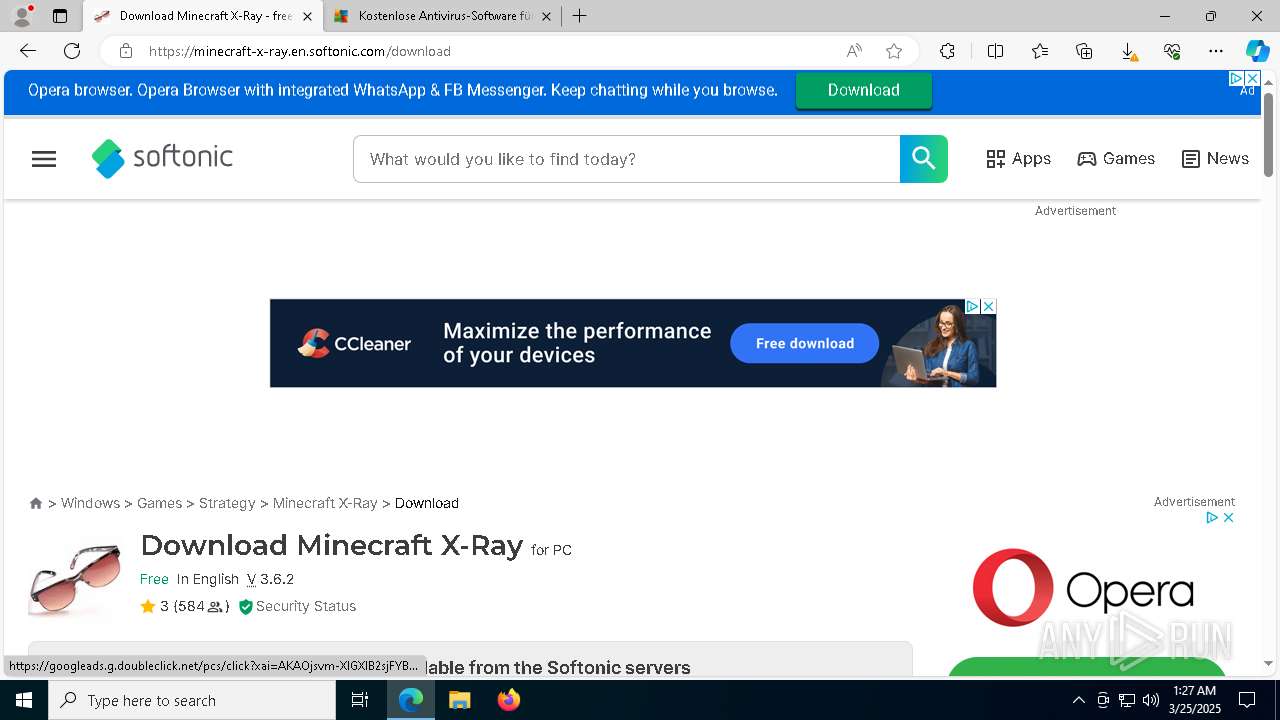Open AdChoices on CCleaner banner
Viewport: 1280px width, 720px height.
(972, 307)
